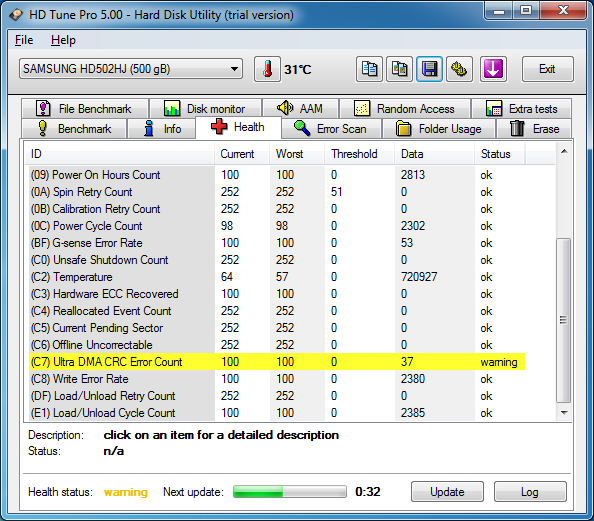
Task: Click the scrollbar up arrow in attribute list
Action: pyautogui.click(x=564, y=152)
